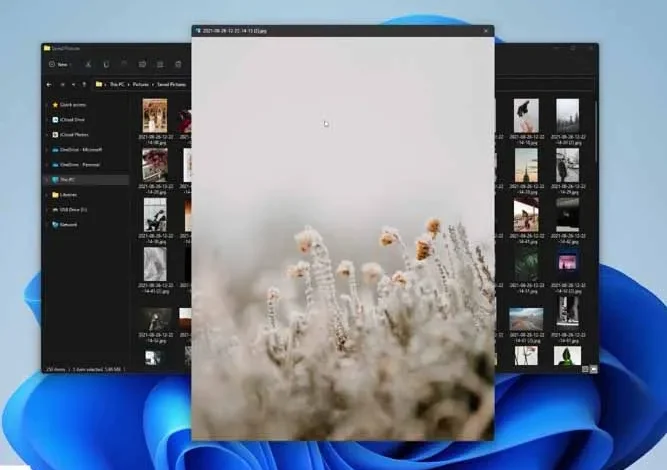The image size is (667, 470).
Task: Click the Copy icon in Explorer toolbar
Action: point(106,64)
